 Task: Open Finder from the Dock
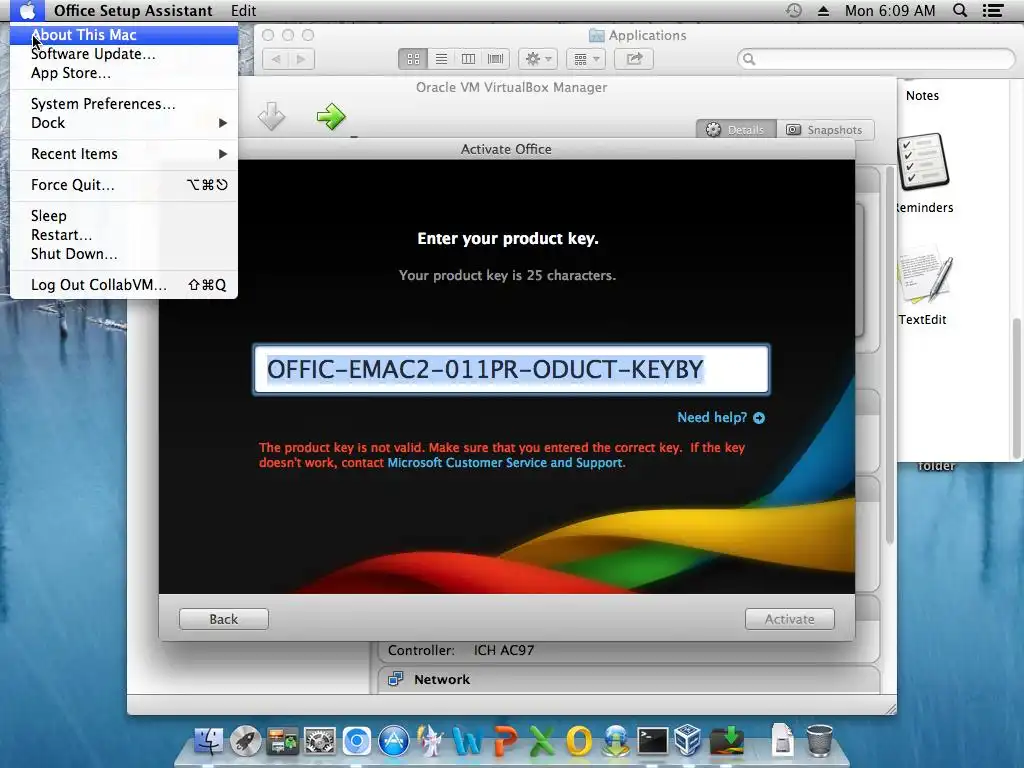click(208, 741)
